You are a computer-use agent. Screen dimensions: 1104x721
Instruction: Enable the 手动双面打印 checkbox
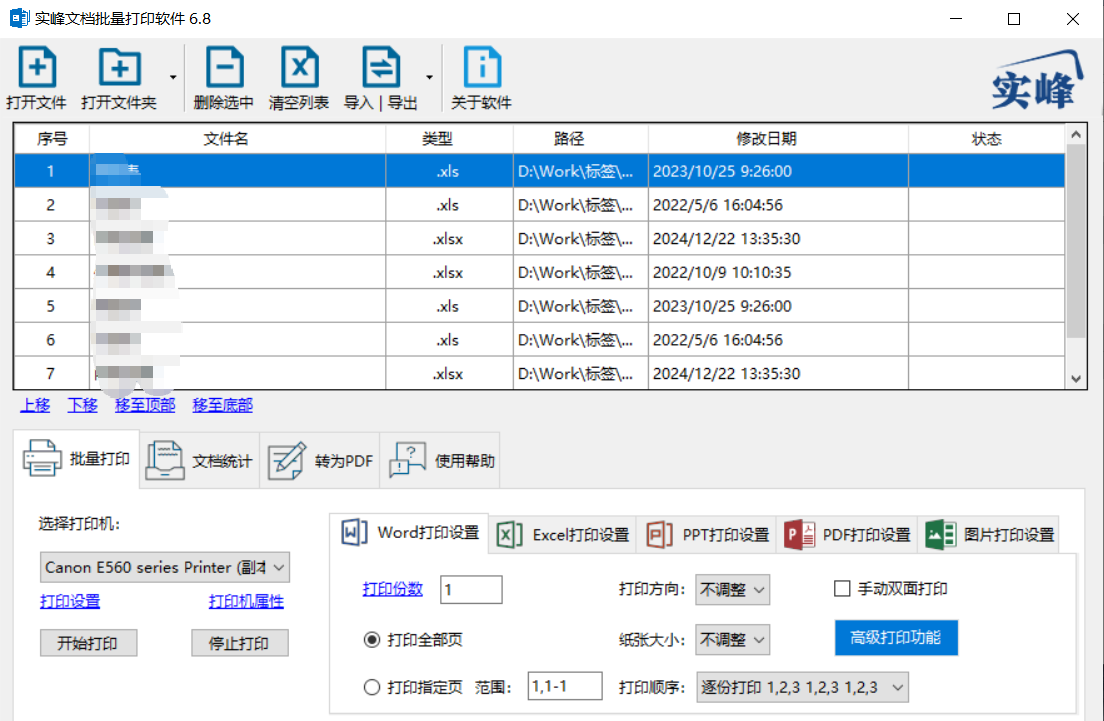(x=842, y=589)
